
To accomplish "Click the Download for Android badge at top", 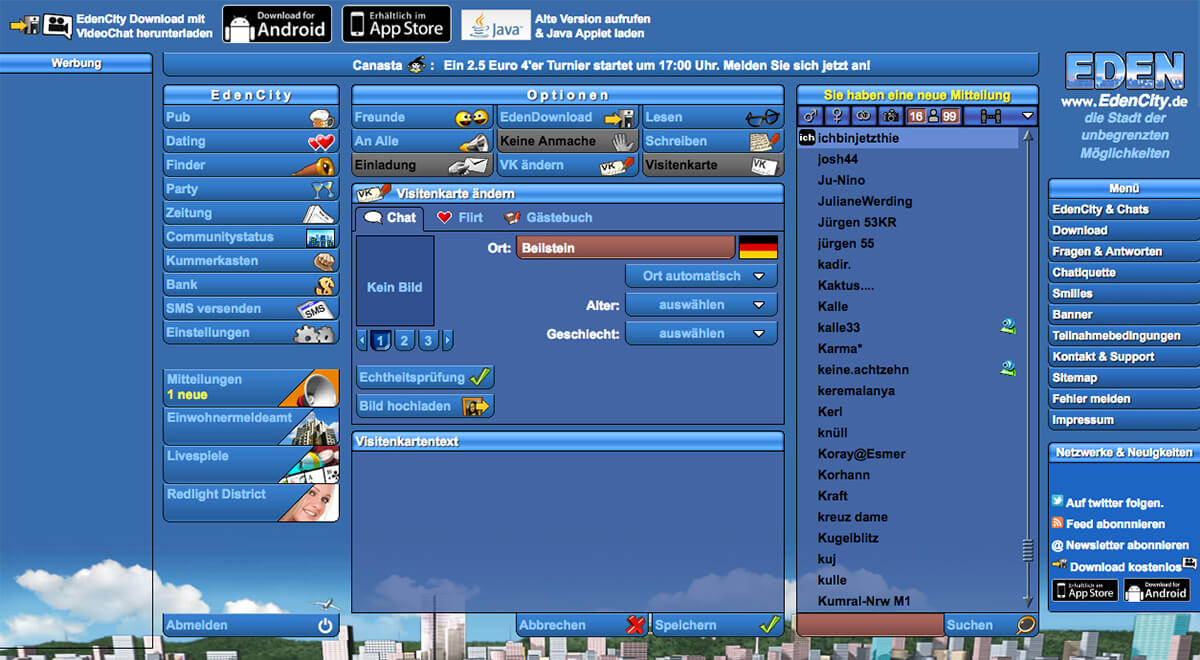I will (x=276, y=24).
